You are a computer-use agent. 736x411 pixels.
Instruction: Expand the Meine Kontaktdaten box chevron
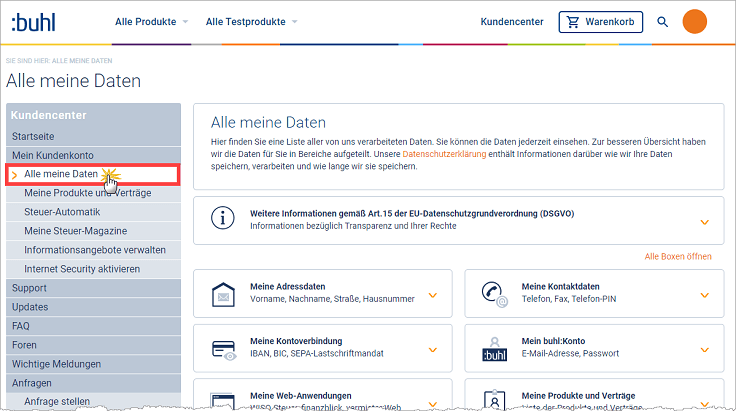pos(705,295)
